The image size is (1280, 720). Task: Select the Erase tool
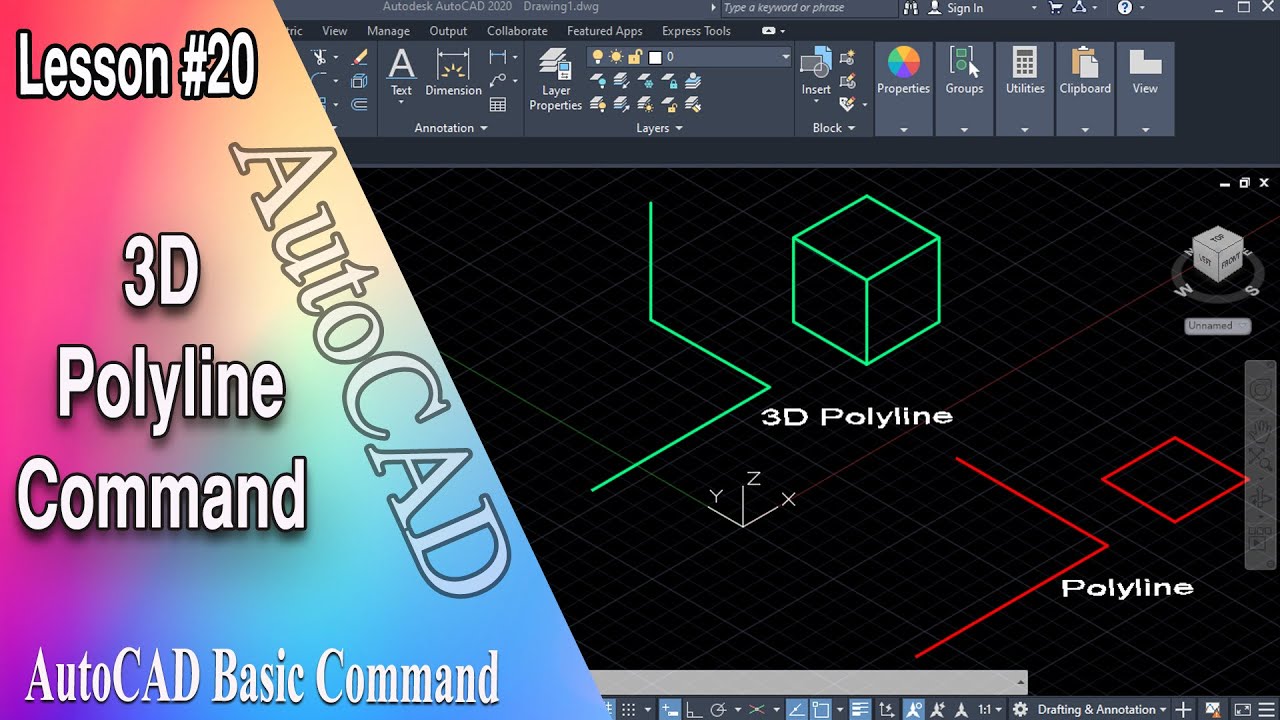pos(360,57)
